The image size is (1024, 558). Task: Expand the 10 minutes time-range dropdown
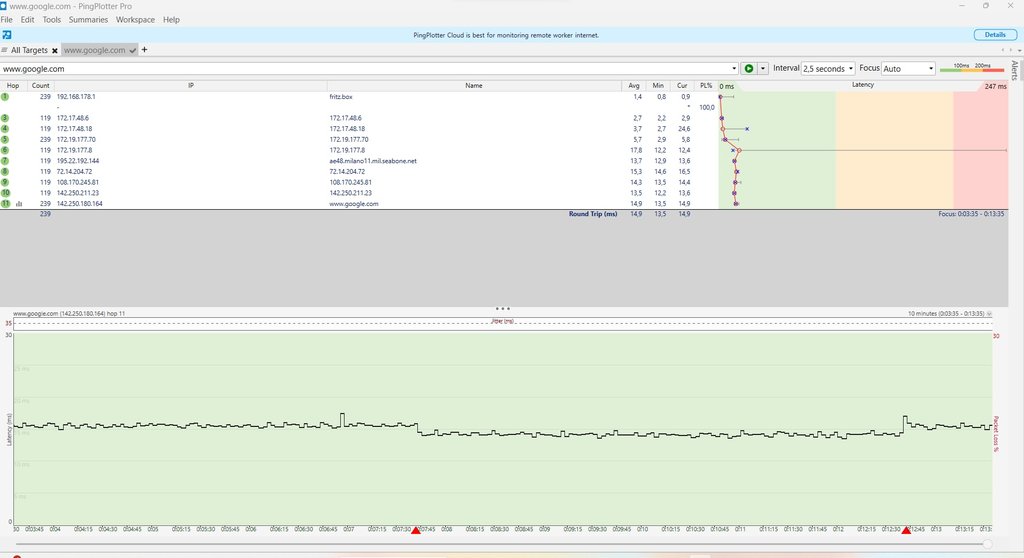(989, 314)
